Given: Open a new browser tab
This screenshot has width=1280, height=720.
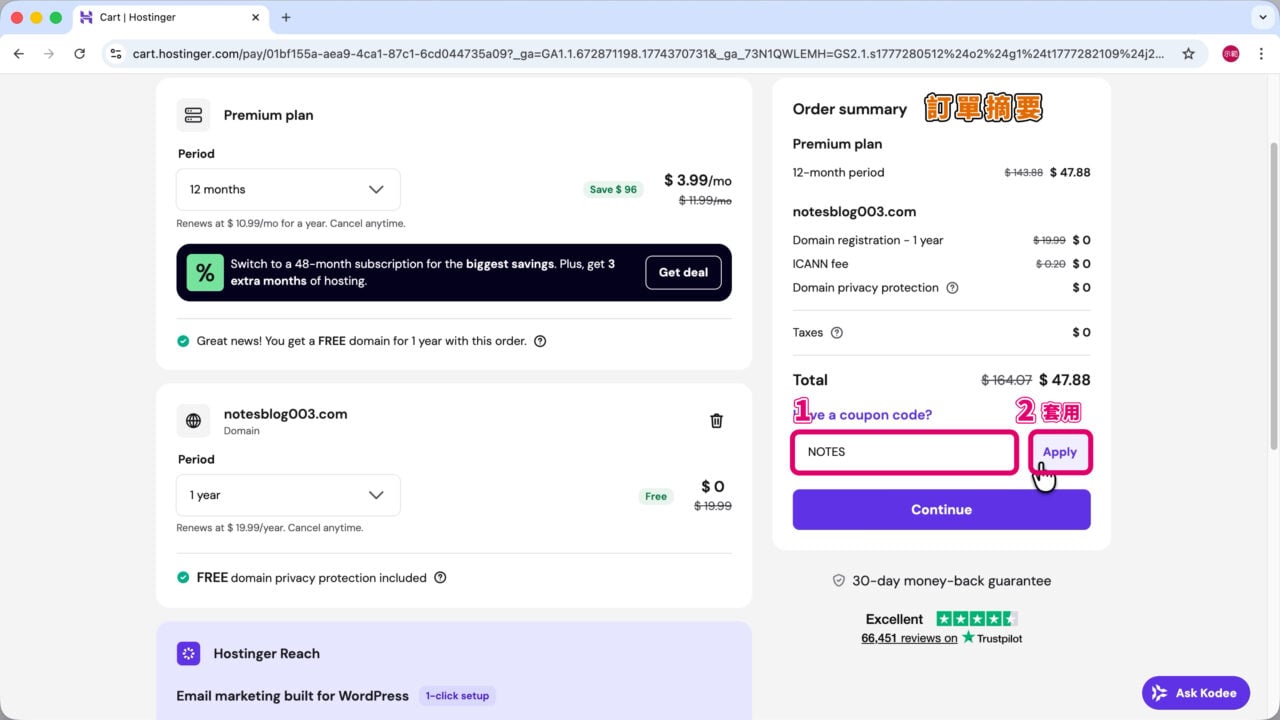Looking at the screenshot, I should pyautogui.click(x=286, y=17).
